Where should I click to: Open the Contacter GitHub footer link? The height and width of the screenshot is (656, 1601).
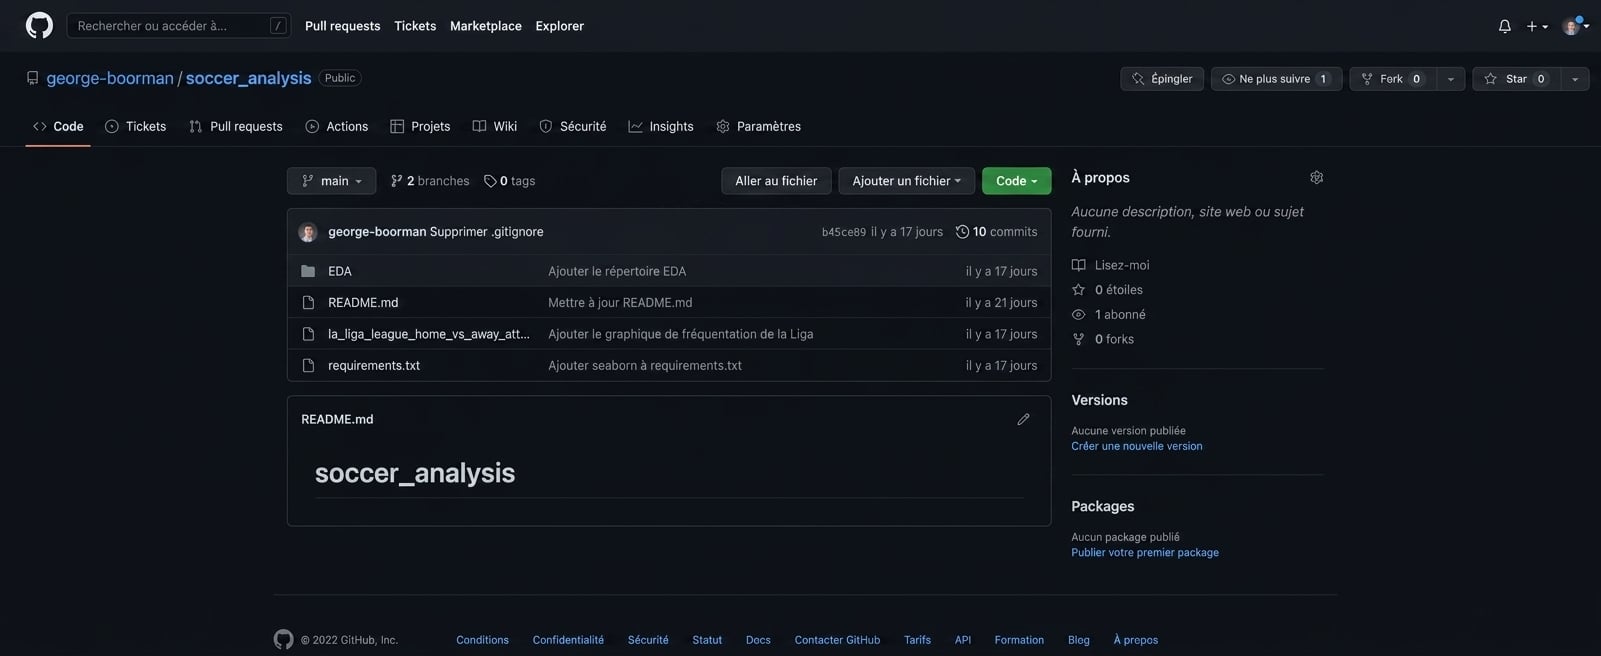[837, 640]
